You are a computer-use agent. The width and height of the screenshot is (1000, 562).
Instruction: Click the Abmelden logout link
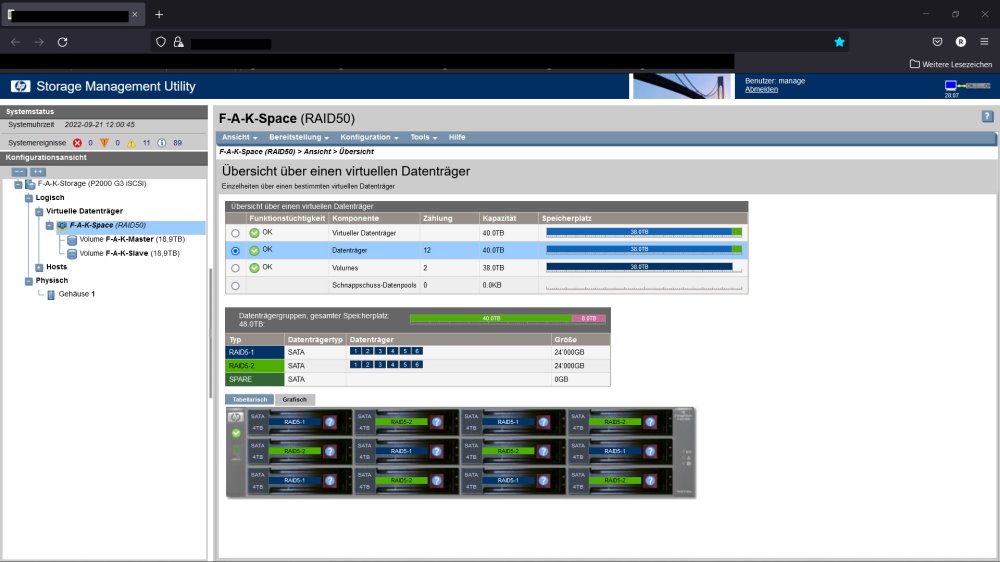761,89
